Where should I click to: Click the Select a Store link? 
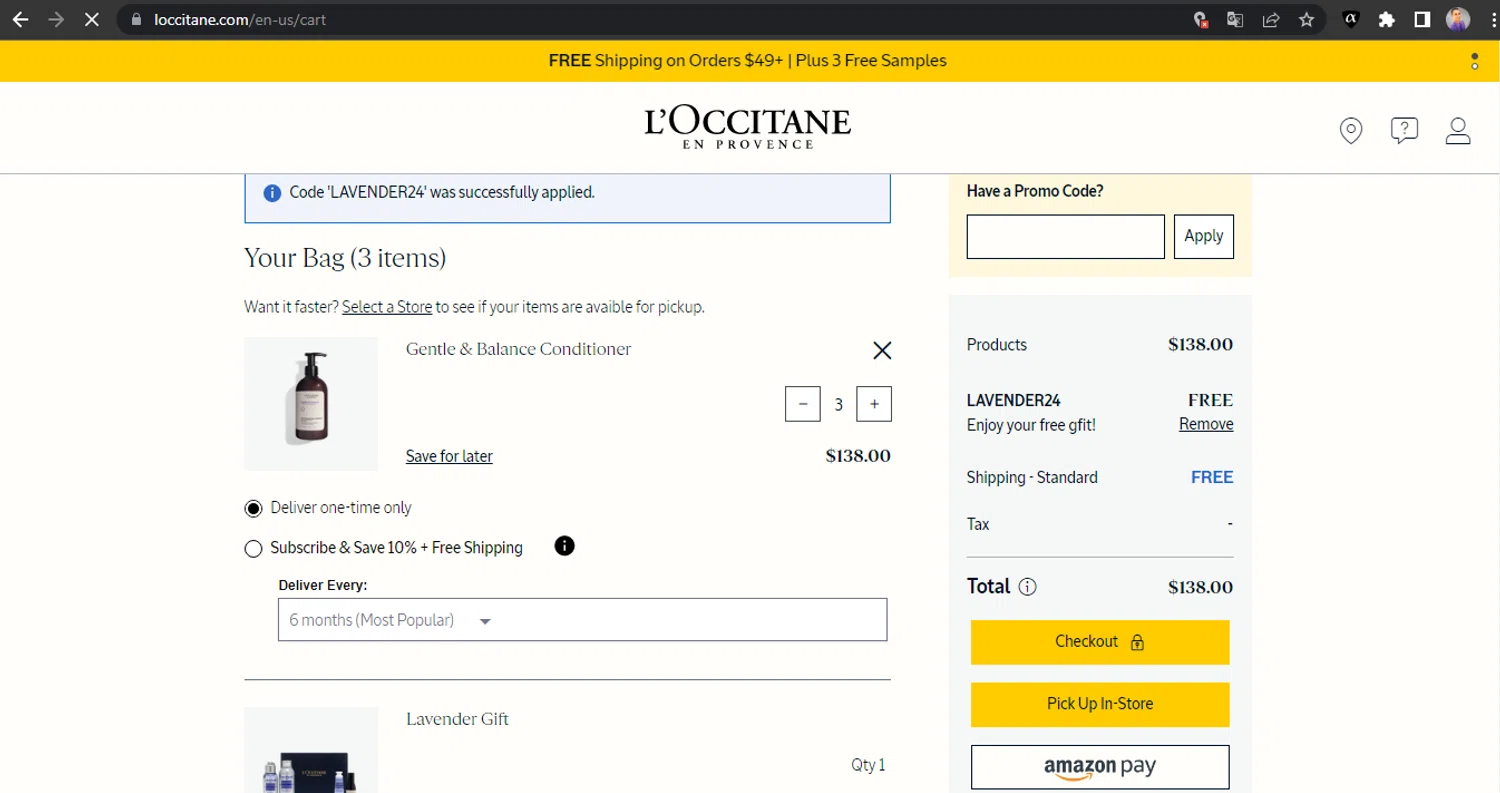387,307
